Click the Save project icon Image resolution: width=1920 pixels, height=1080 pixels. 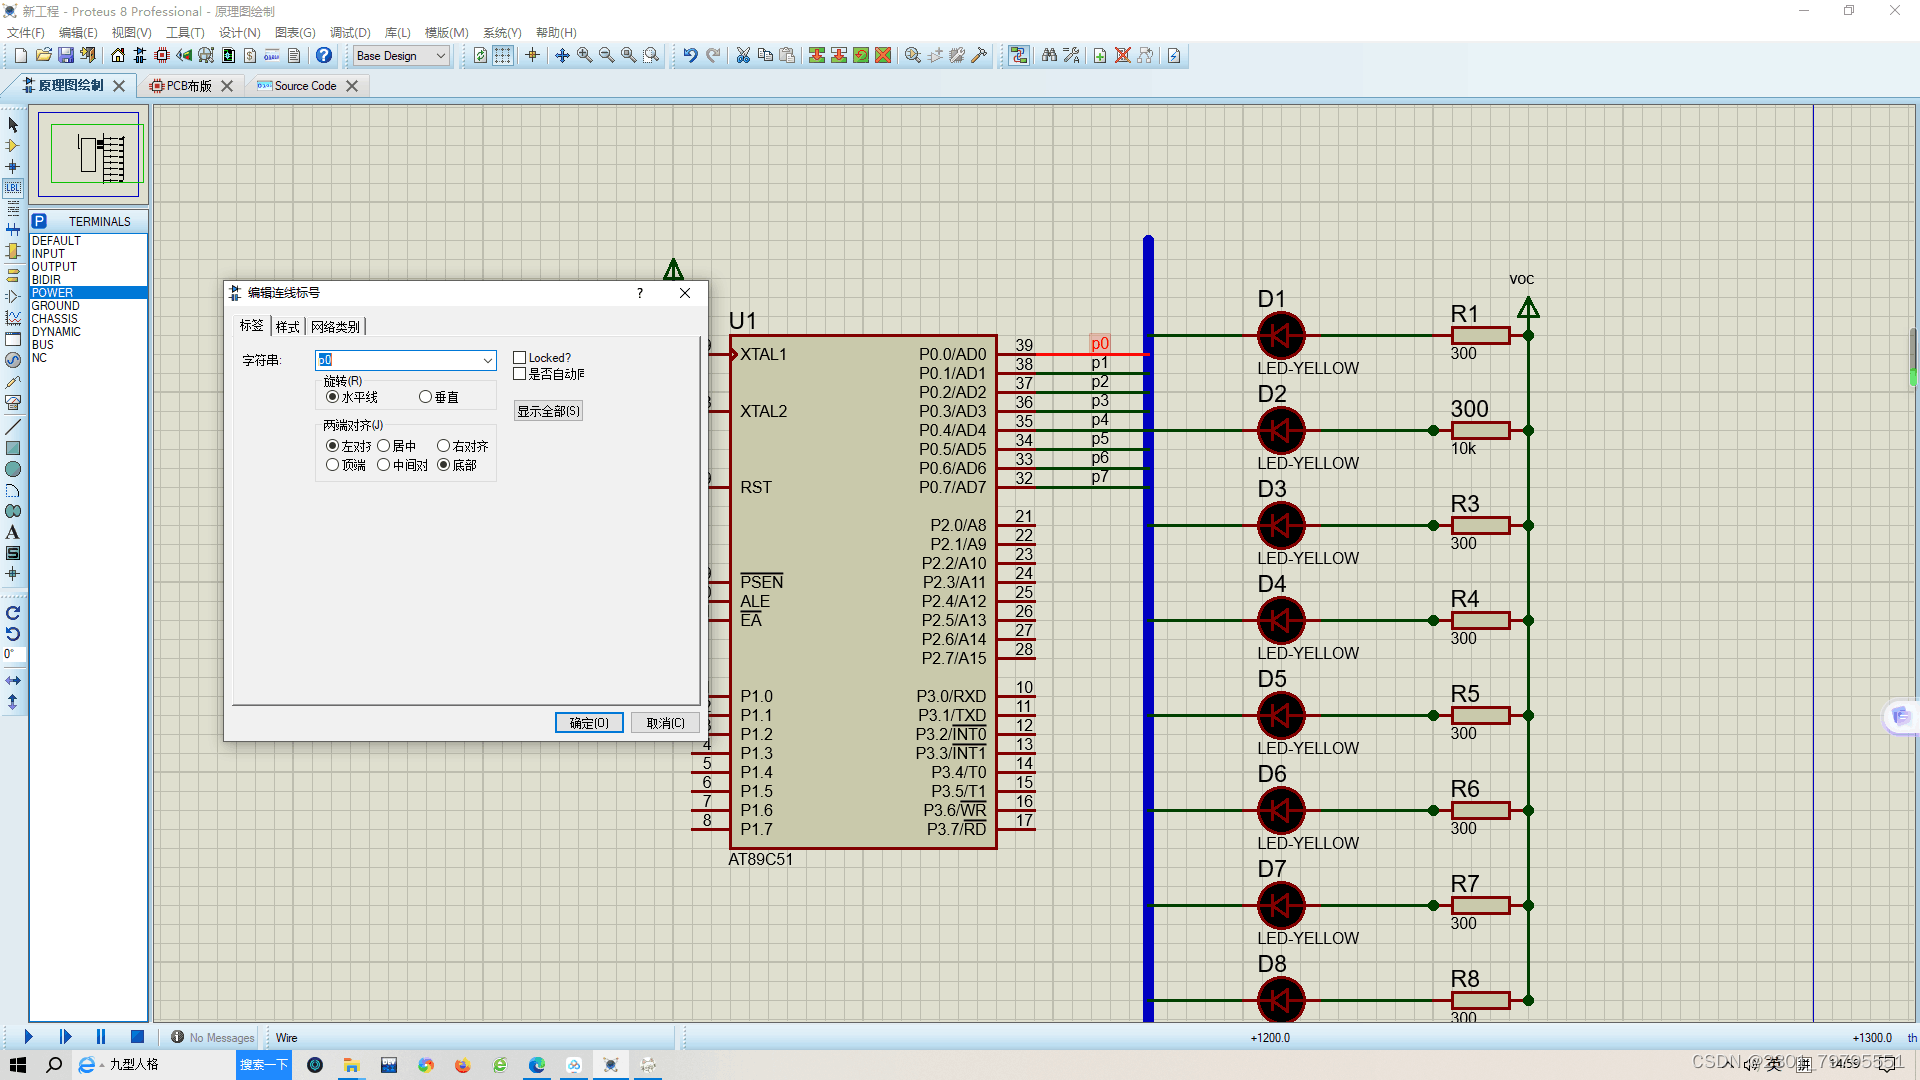pyautogui.click(x=66, y=55)
